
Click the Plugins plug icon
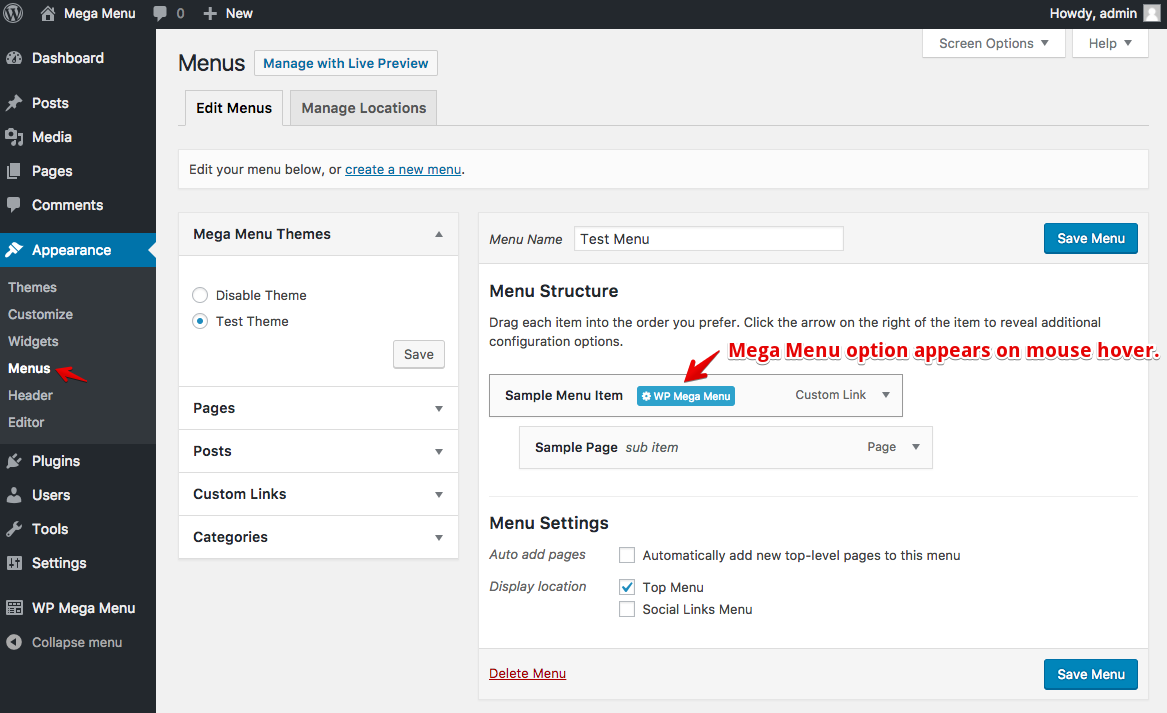coord(14,461)
